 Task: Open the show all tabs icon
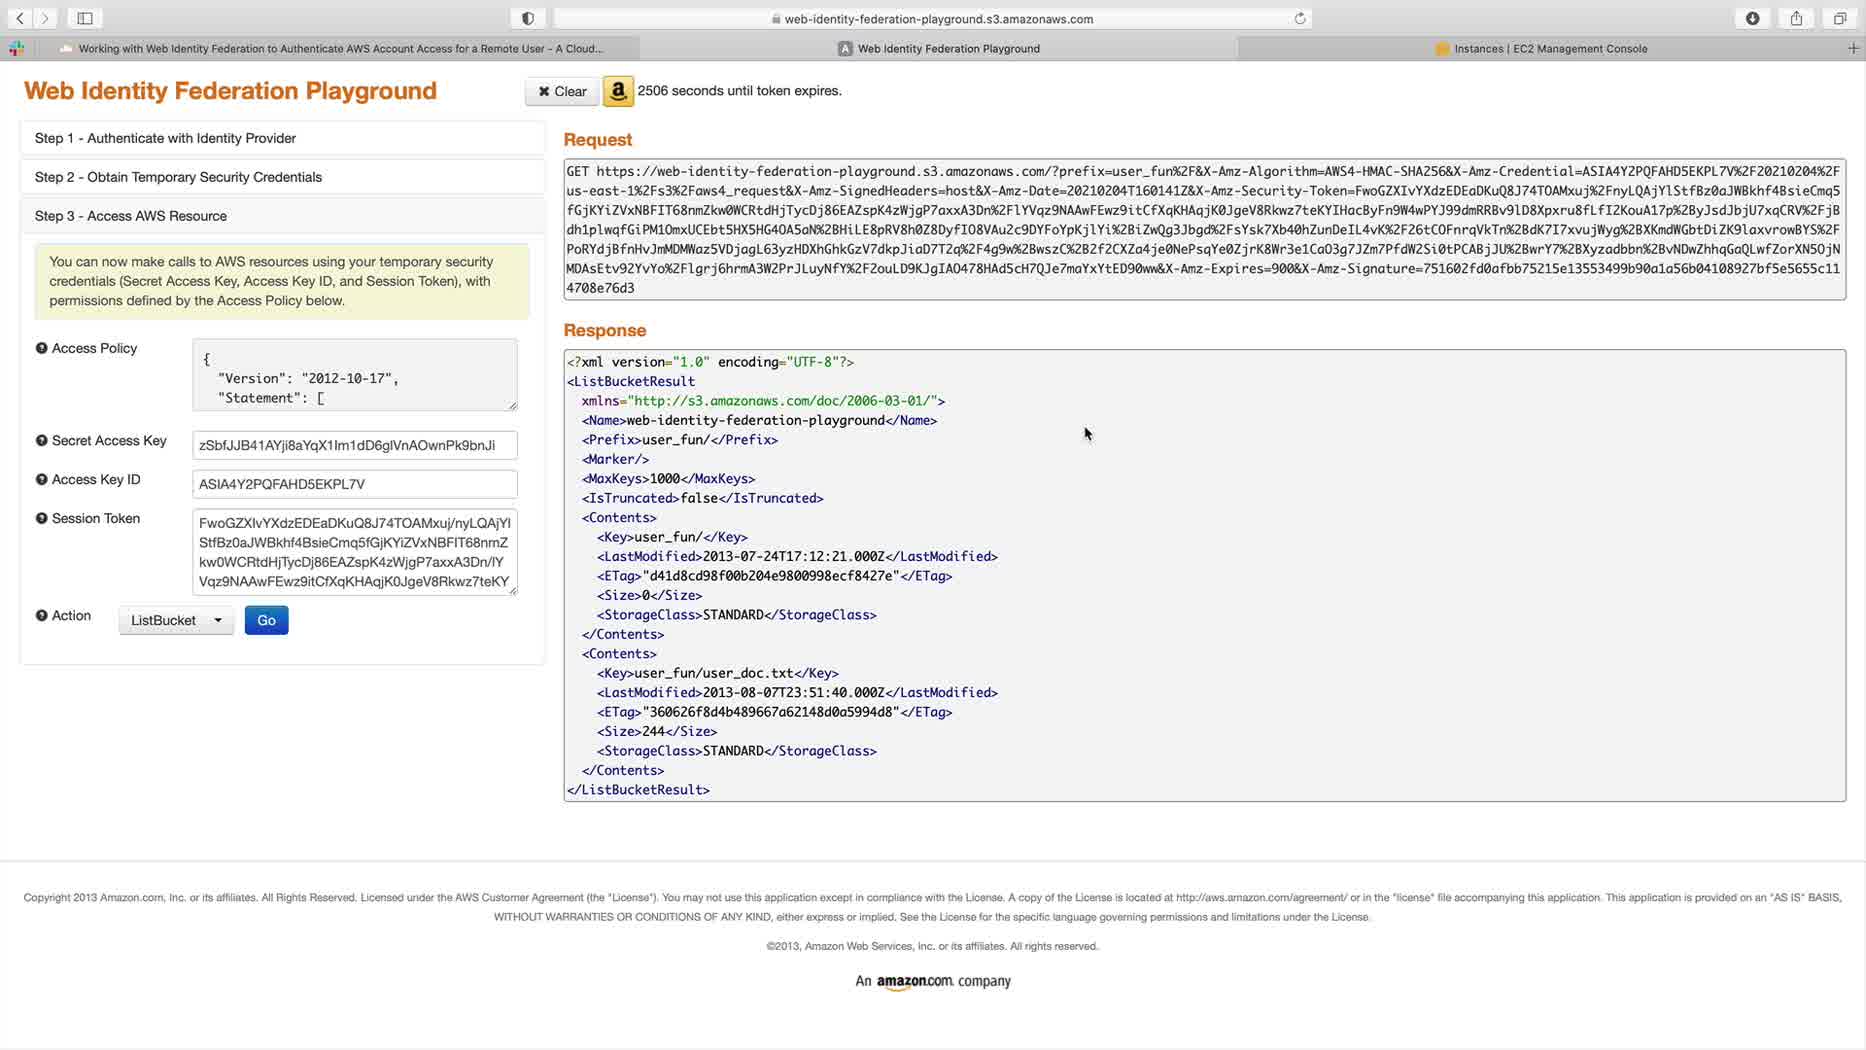[x=1840, y=18]
